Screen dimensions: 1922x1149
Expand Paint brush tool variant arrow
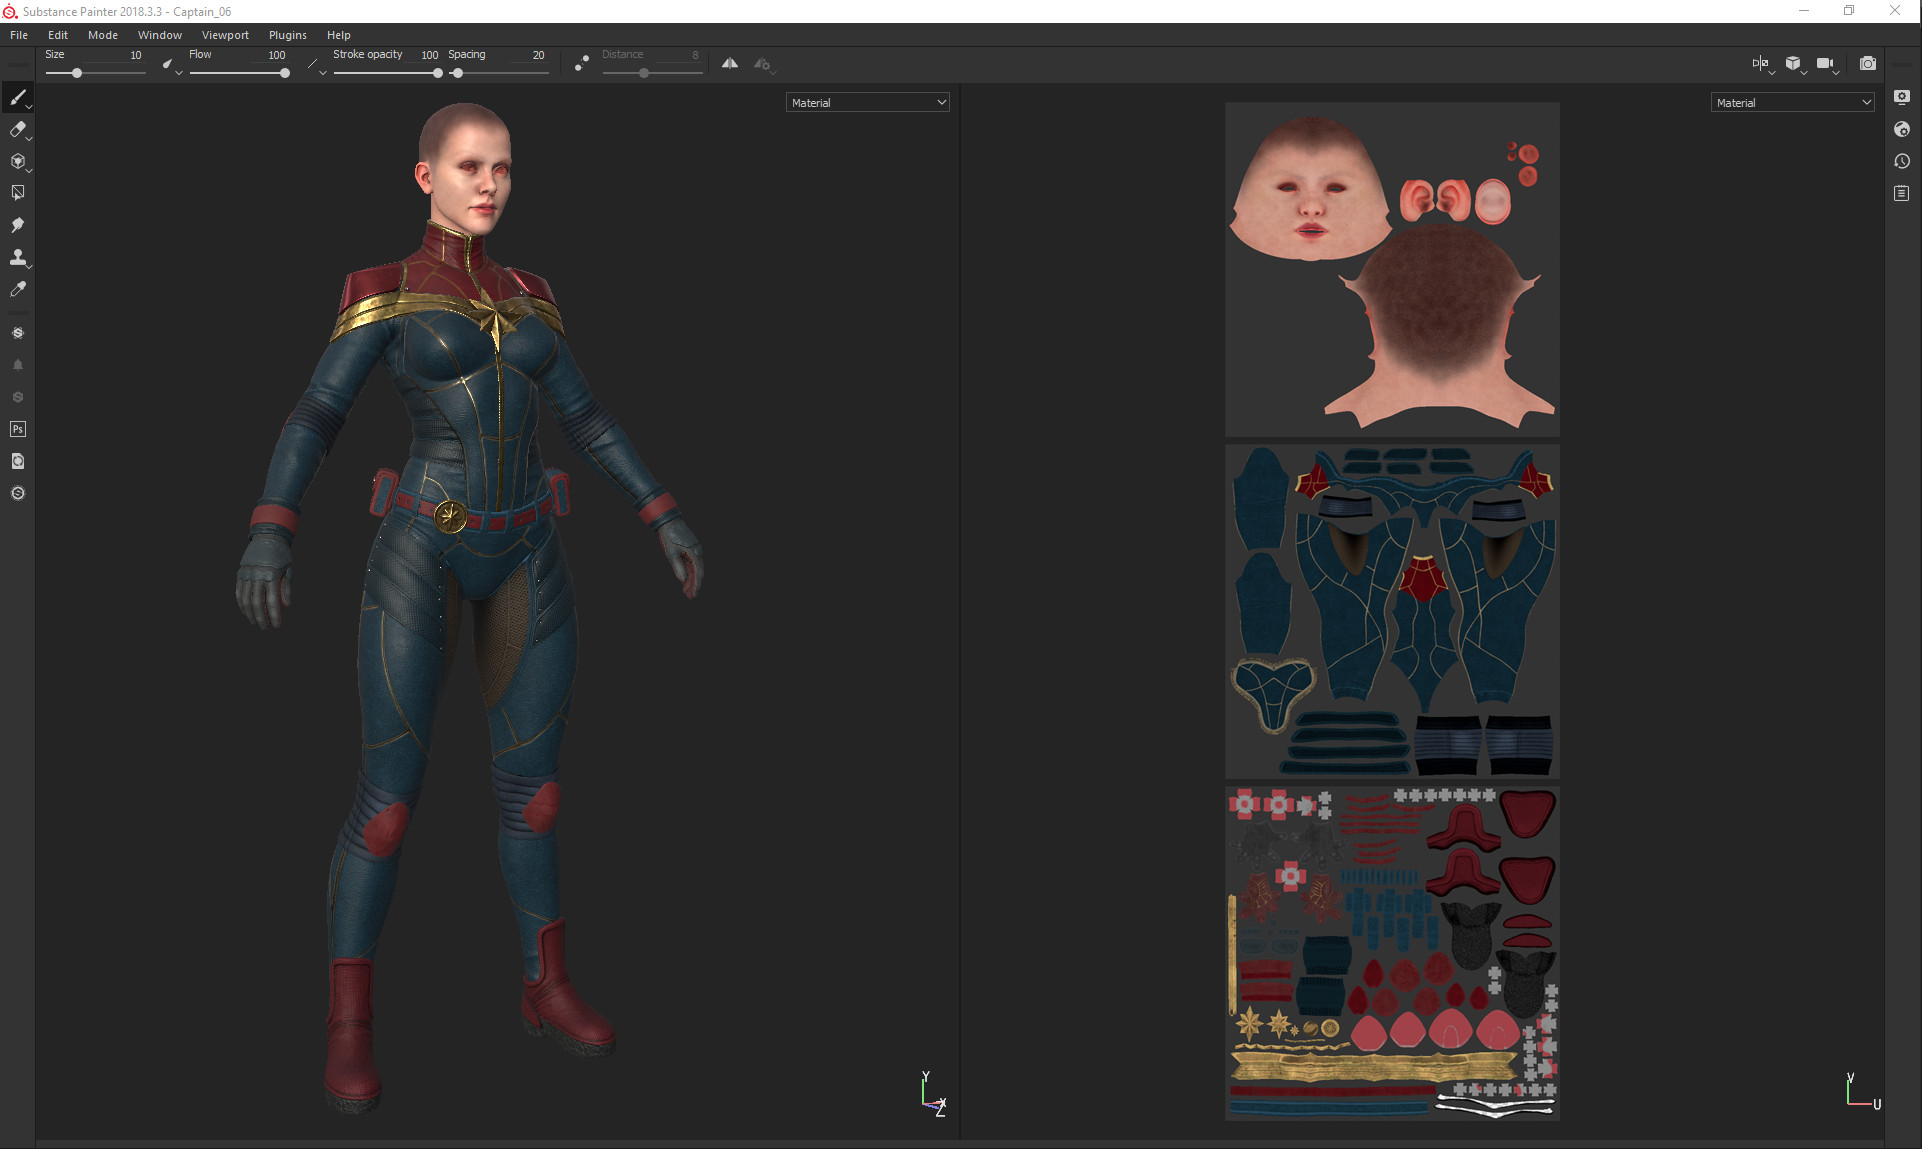[29, 106]
